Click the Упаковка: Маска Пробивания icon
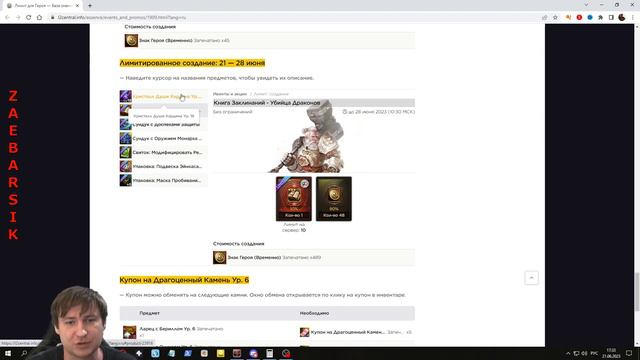 coord(126,180)
